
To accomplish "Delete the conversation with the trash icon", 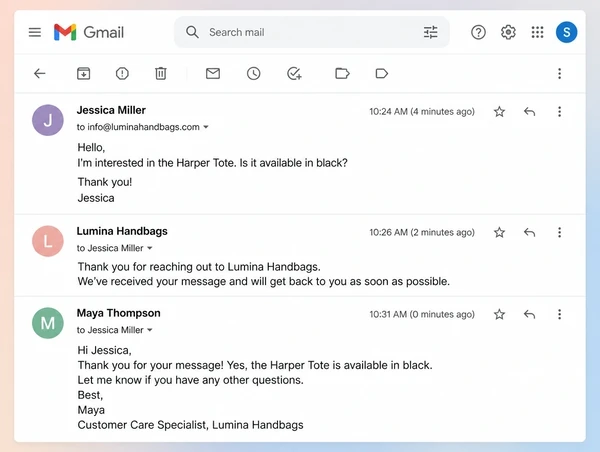I will 161,73.
